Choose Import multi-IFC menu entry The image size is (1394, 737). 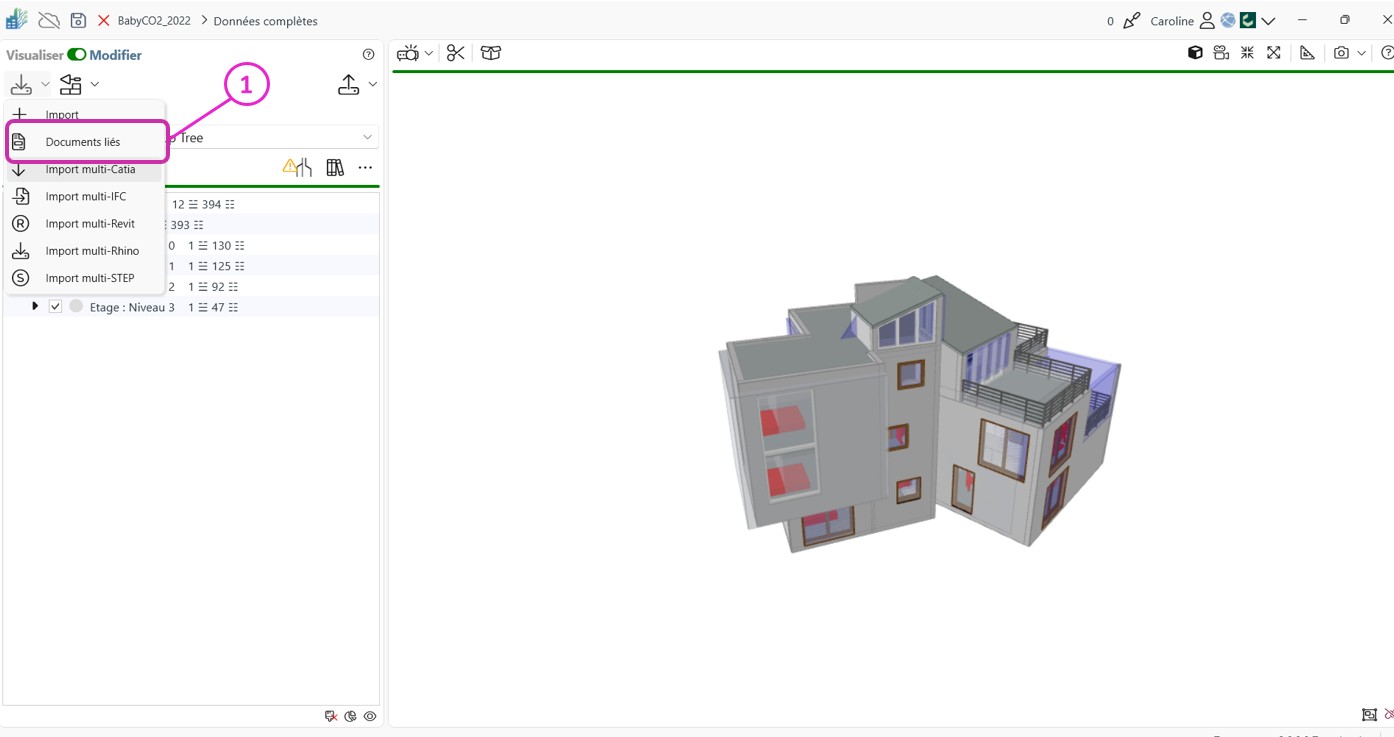click(x=86, y=197)
